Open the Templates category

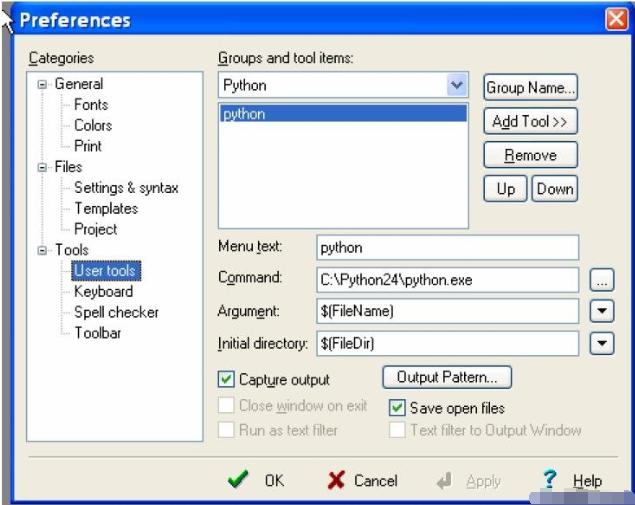(x=106, y=208)
